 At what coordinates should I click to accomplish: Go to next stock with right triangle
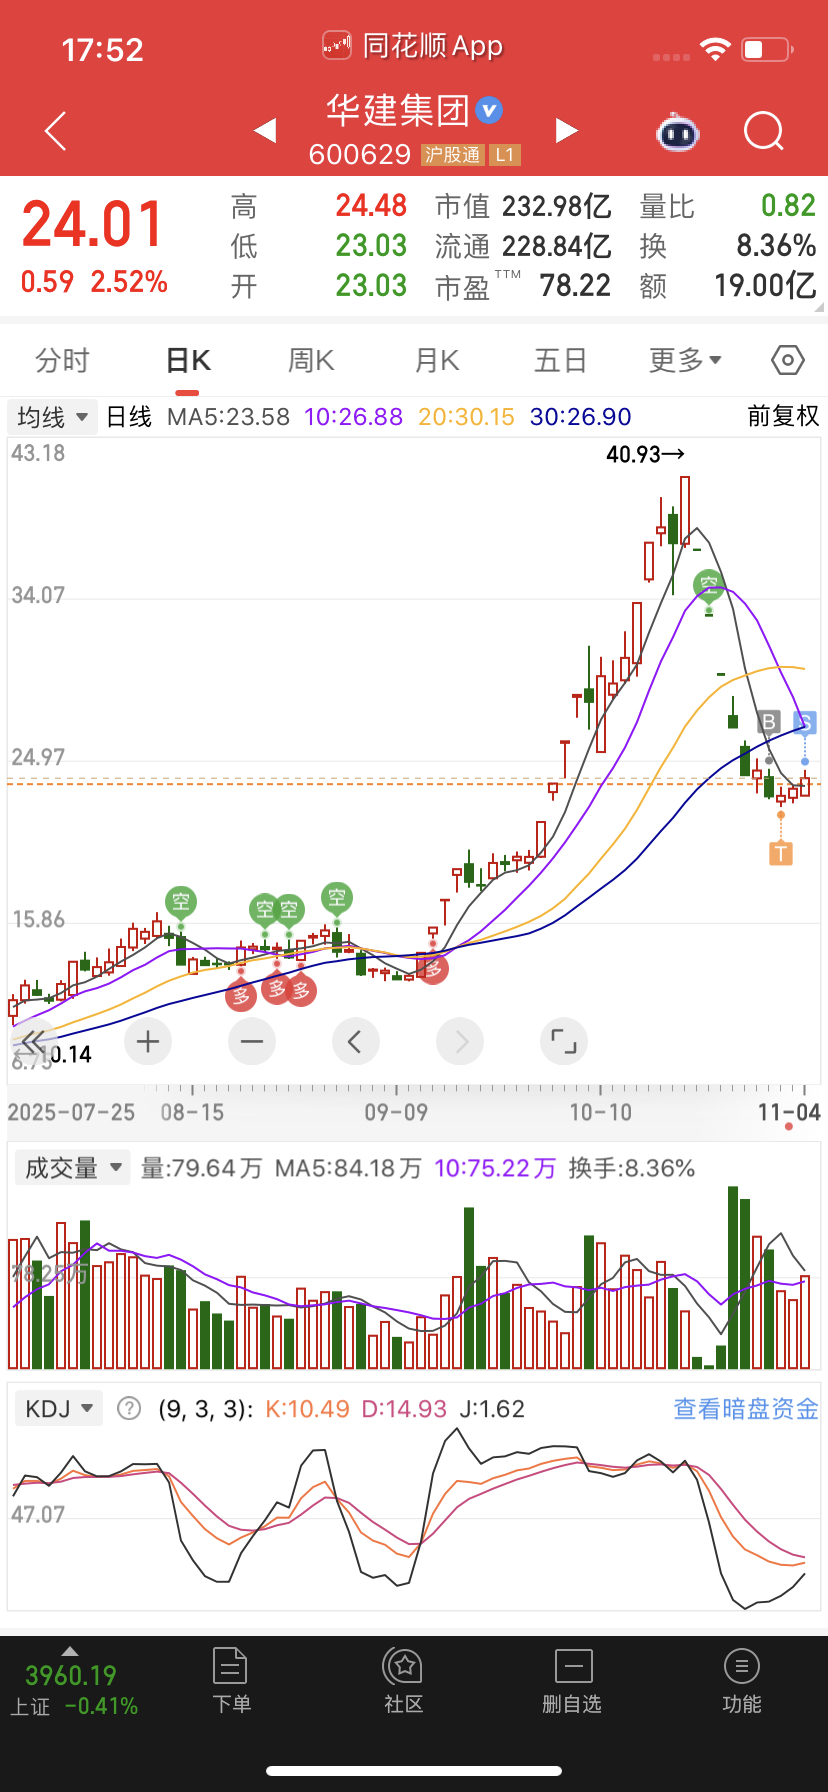[567, 130]
